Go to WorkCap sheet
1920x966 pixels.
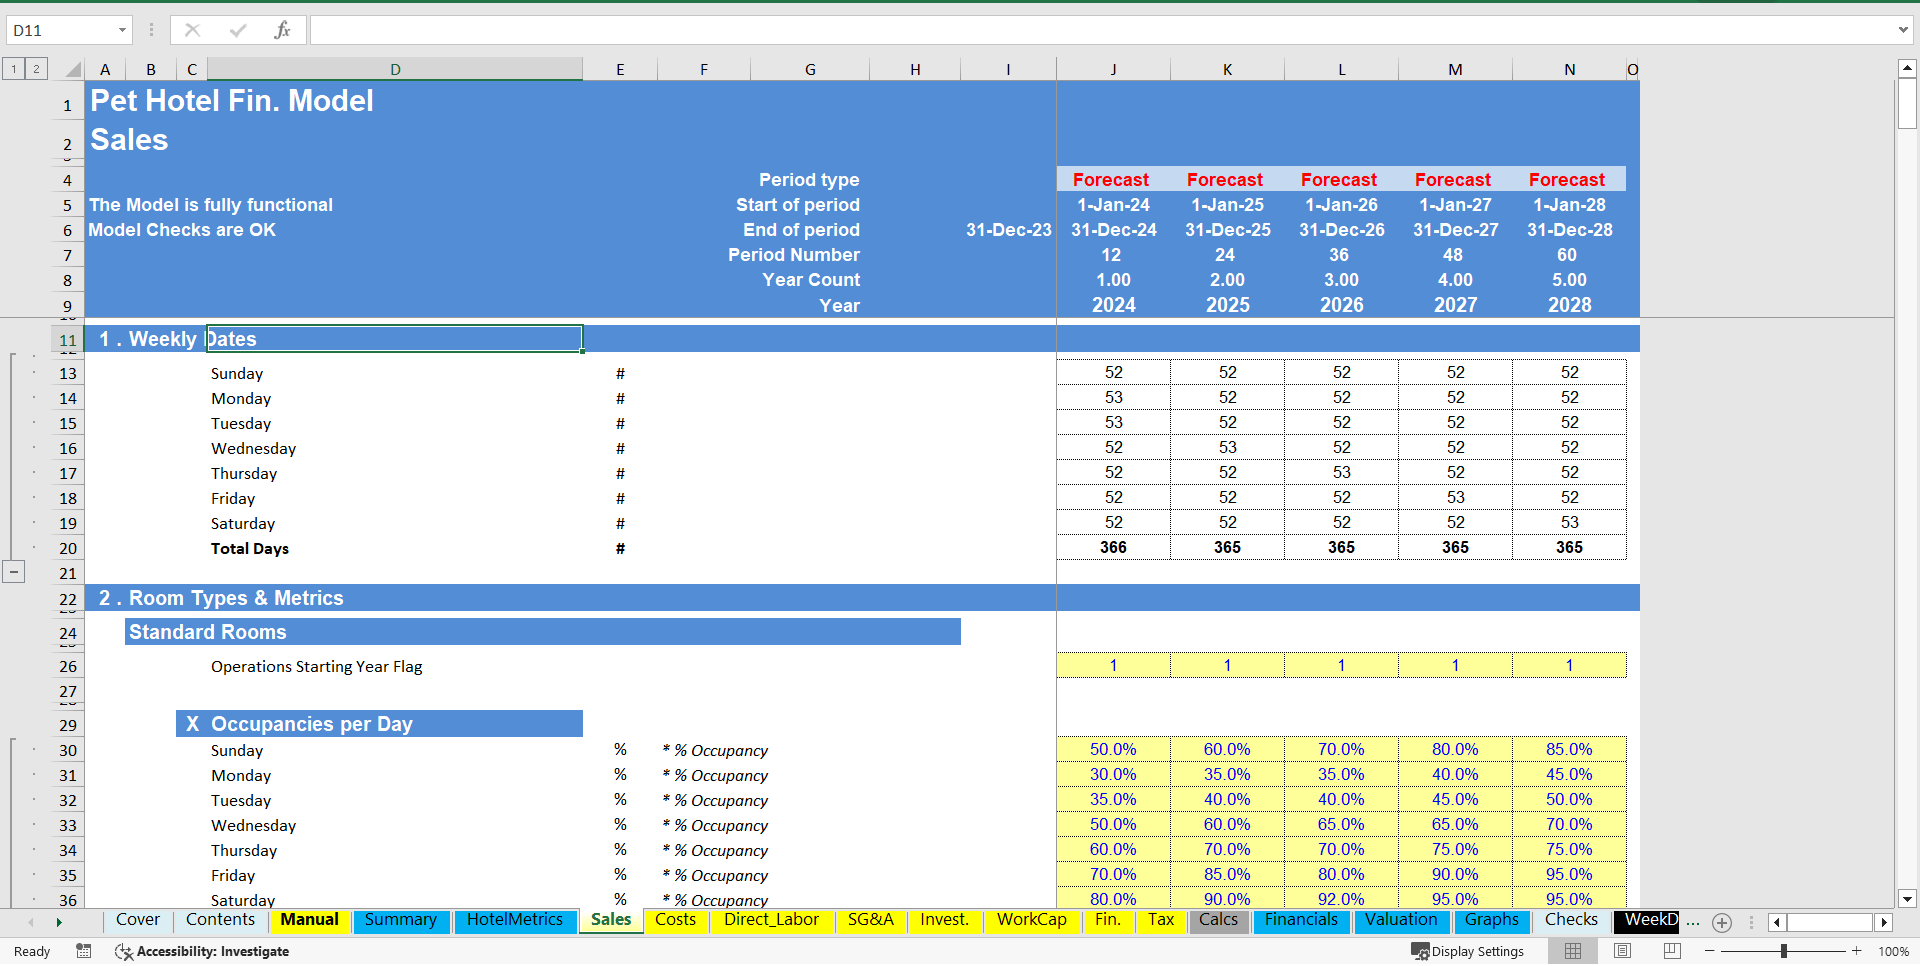[x=1031, y=920]
